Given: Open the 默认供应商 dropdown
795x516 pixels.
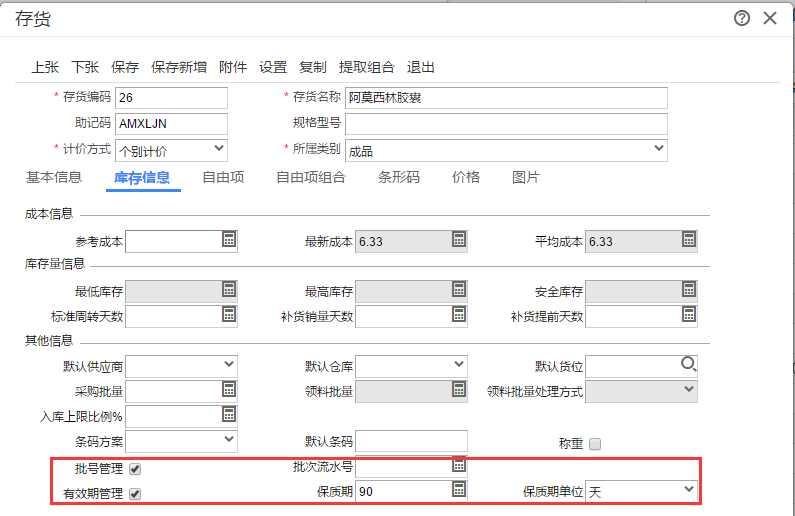Looking at the screenshot, I should (x=182, y=366).
